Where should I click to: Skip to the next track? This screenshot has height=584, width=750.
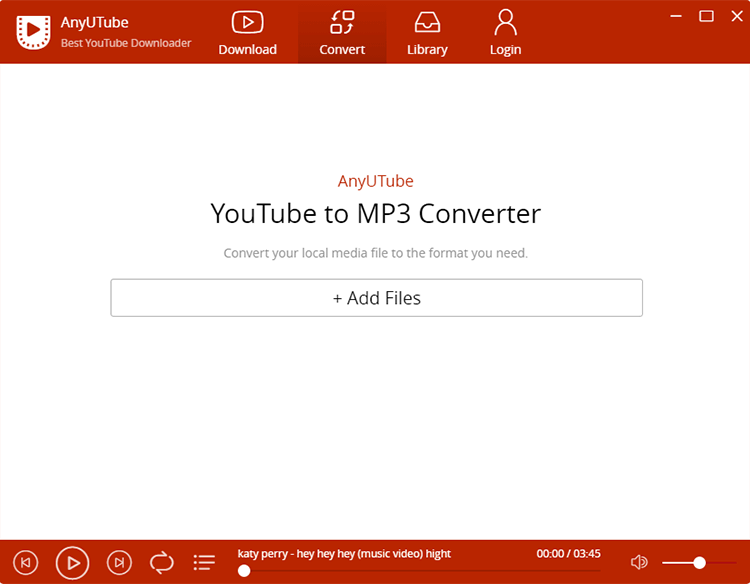pos(119,562)
